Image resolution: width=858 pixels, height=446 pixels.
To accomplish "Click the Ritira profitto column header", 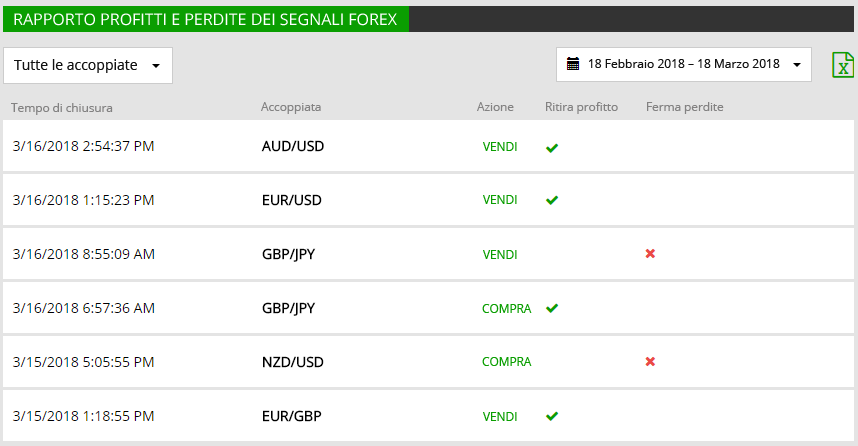I will [581, 107].
